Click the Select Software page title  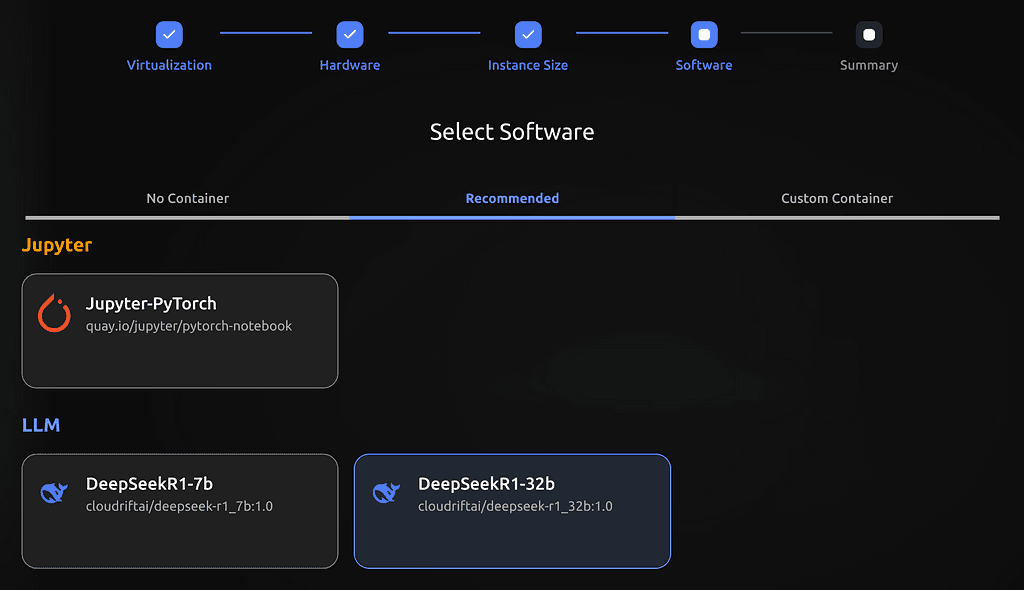click(x=512, y=132)
